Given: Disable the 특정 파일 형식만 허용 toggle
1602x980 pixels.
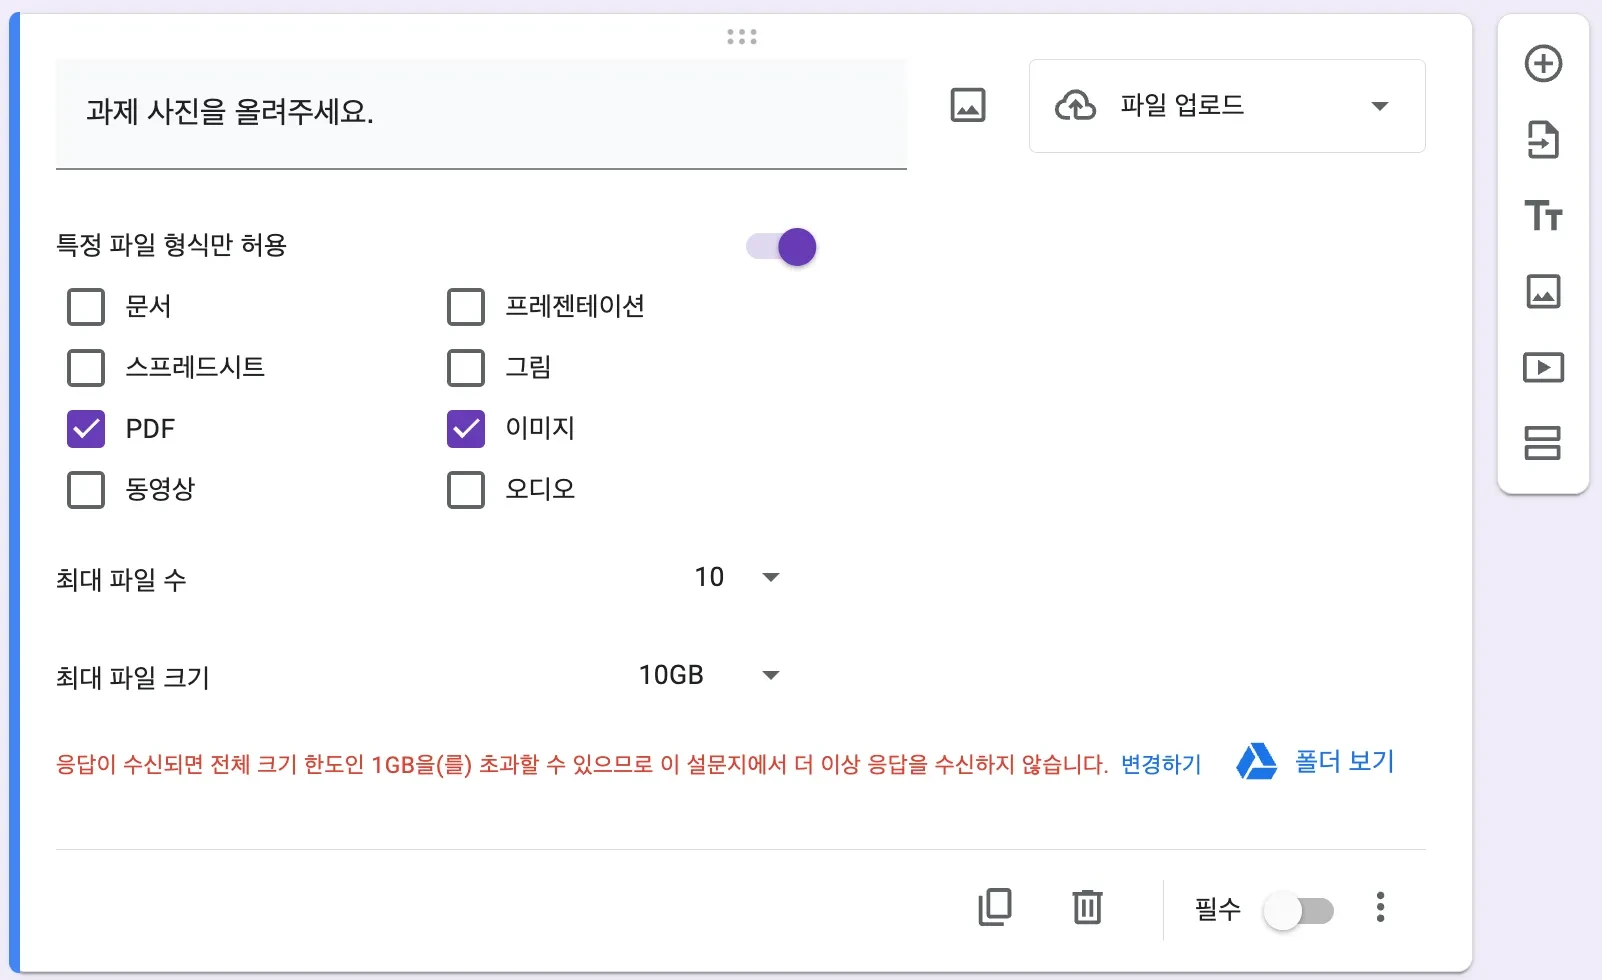Looking at the screenshot, I should [782, 247].
